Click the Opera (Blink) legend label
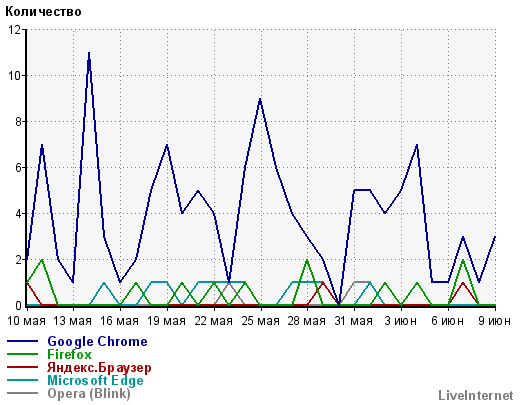Image resolution: width=520 pixels, height=405 pixels. tap(89, 394)
